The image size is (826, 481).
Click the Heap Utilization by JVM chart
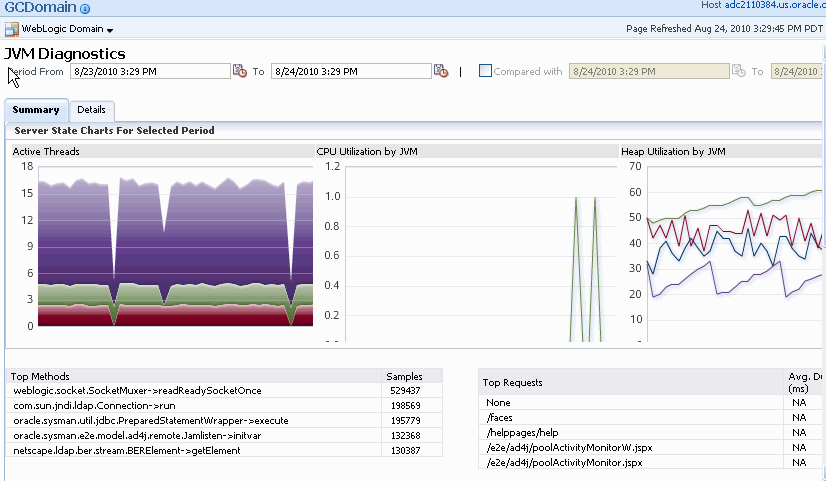tap(736, 254)
